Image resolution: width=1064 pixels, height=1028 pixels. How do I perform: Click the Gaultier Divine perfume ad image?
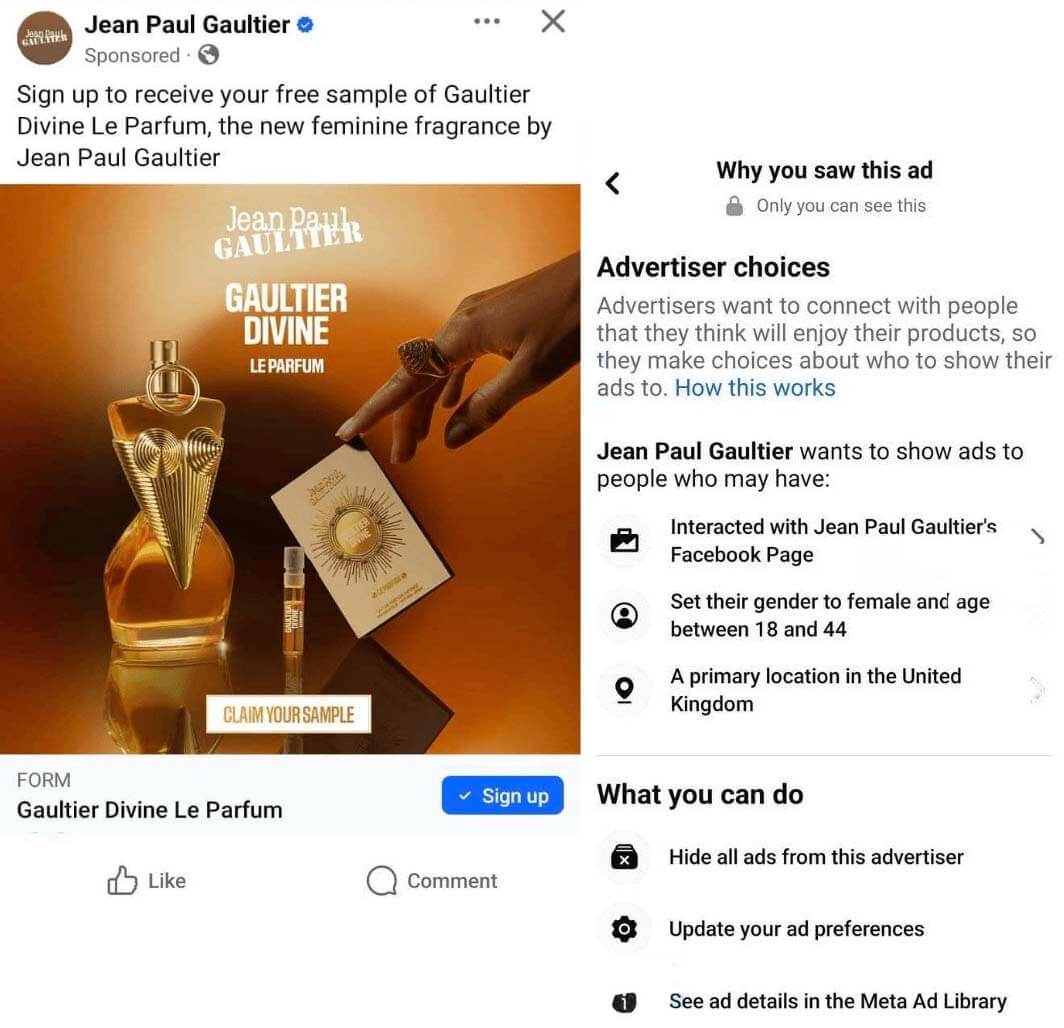tap(290, 469)
